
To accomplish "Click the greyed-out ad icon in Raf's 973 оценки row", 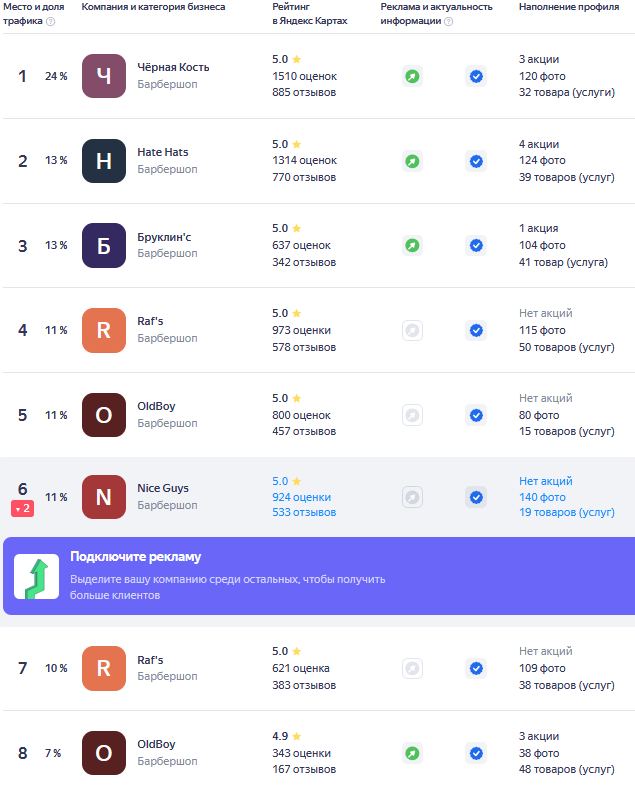I will [412, 331].
